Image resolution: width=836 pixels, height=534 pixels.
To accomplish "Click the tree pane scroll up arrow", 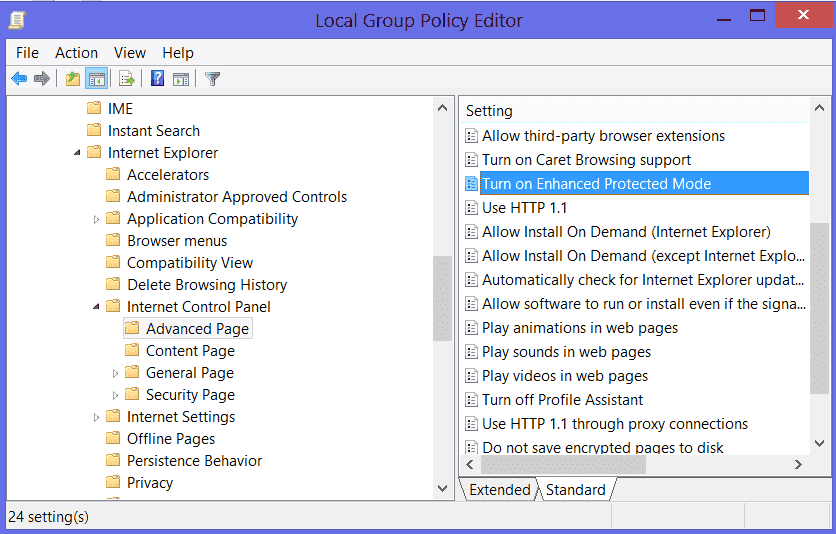I will click(442, 108).
